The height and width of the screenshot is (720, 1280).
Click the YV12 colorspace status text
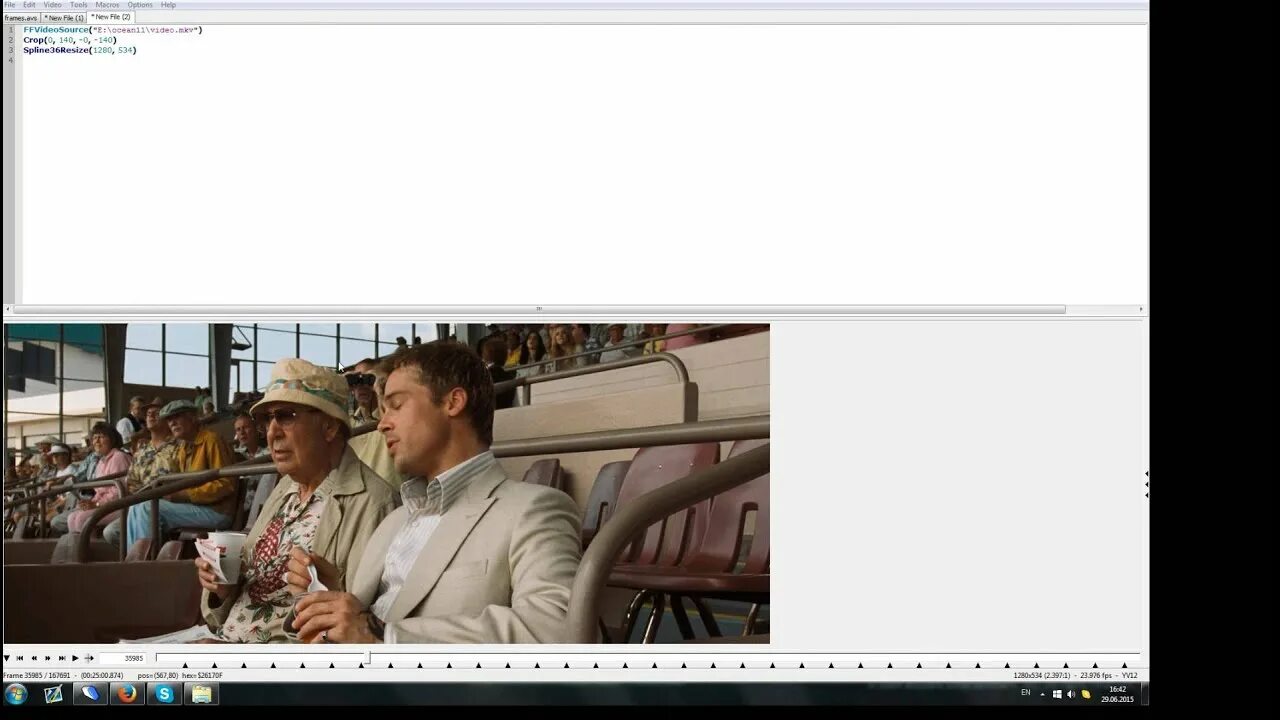[x=1130, y=676]
